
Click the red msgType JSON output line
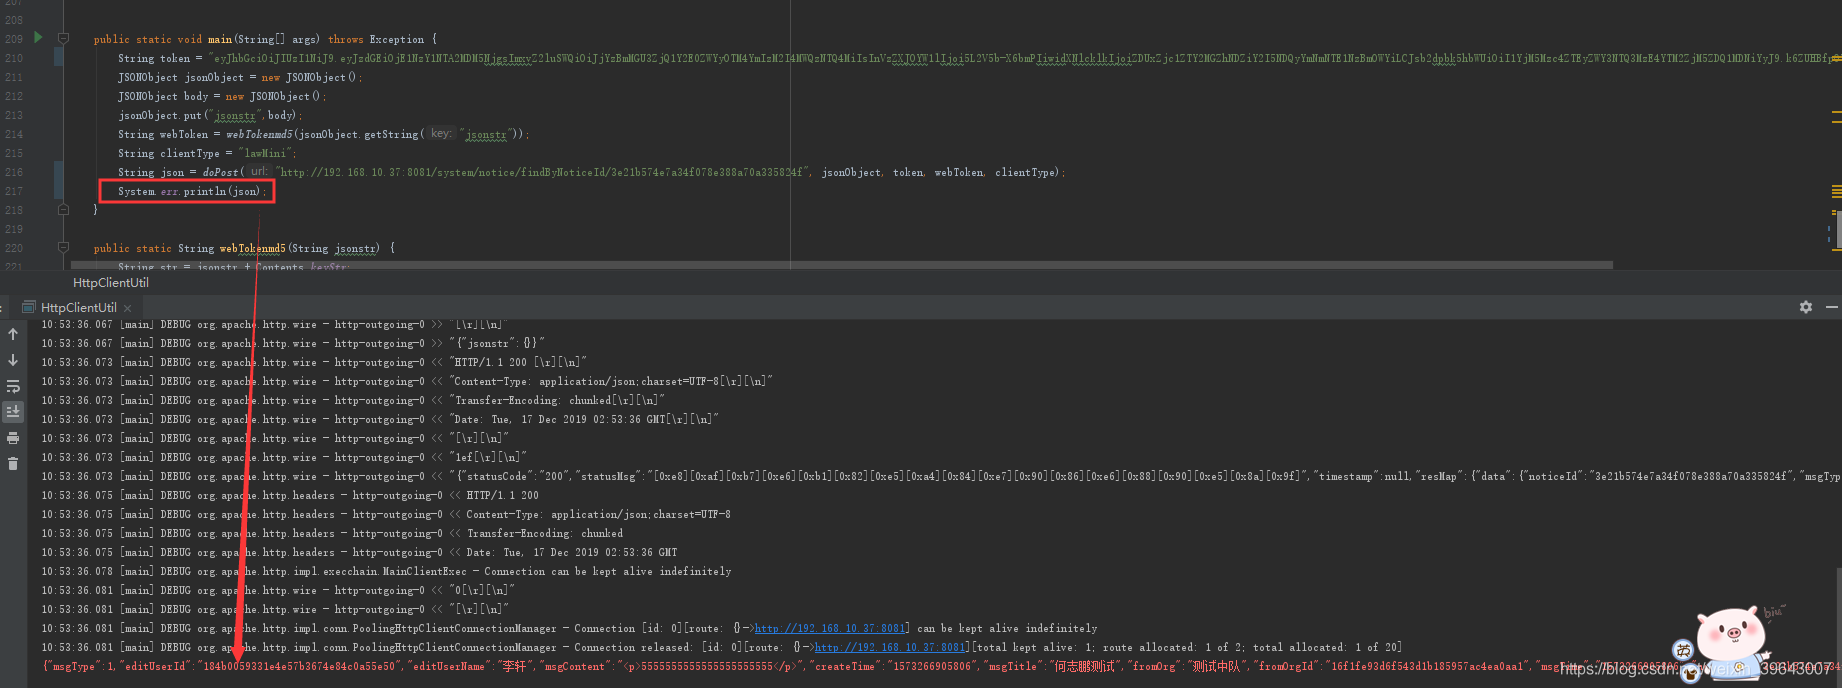[x=940, y=666]
